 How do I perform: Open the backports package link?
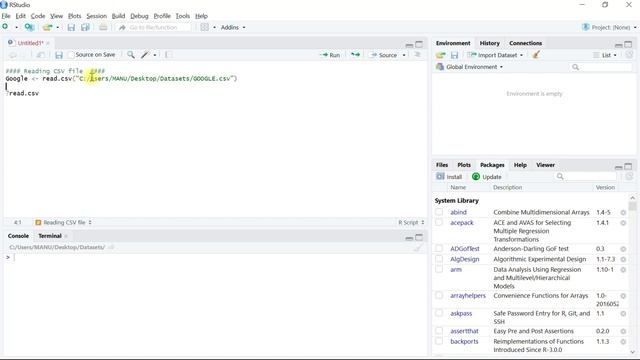pos(464,342)
